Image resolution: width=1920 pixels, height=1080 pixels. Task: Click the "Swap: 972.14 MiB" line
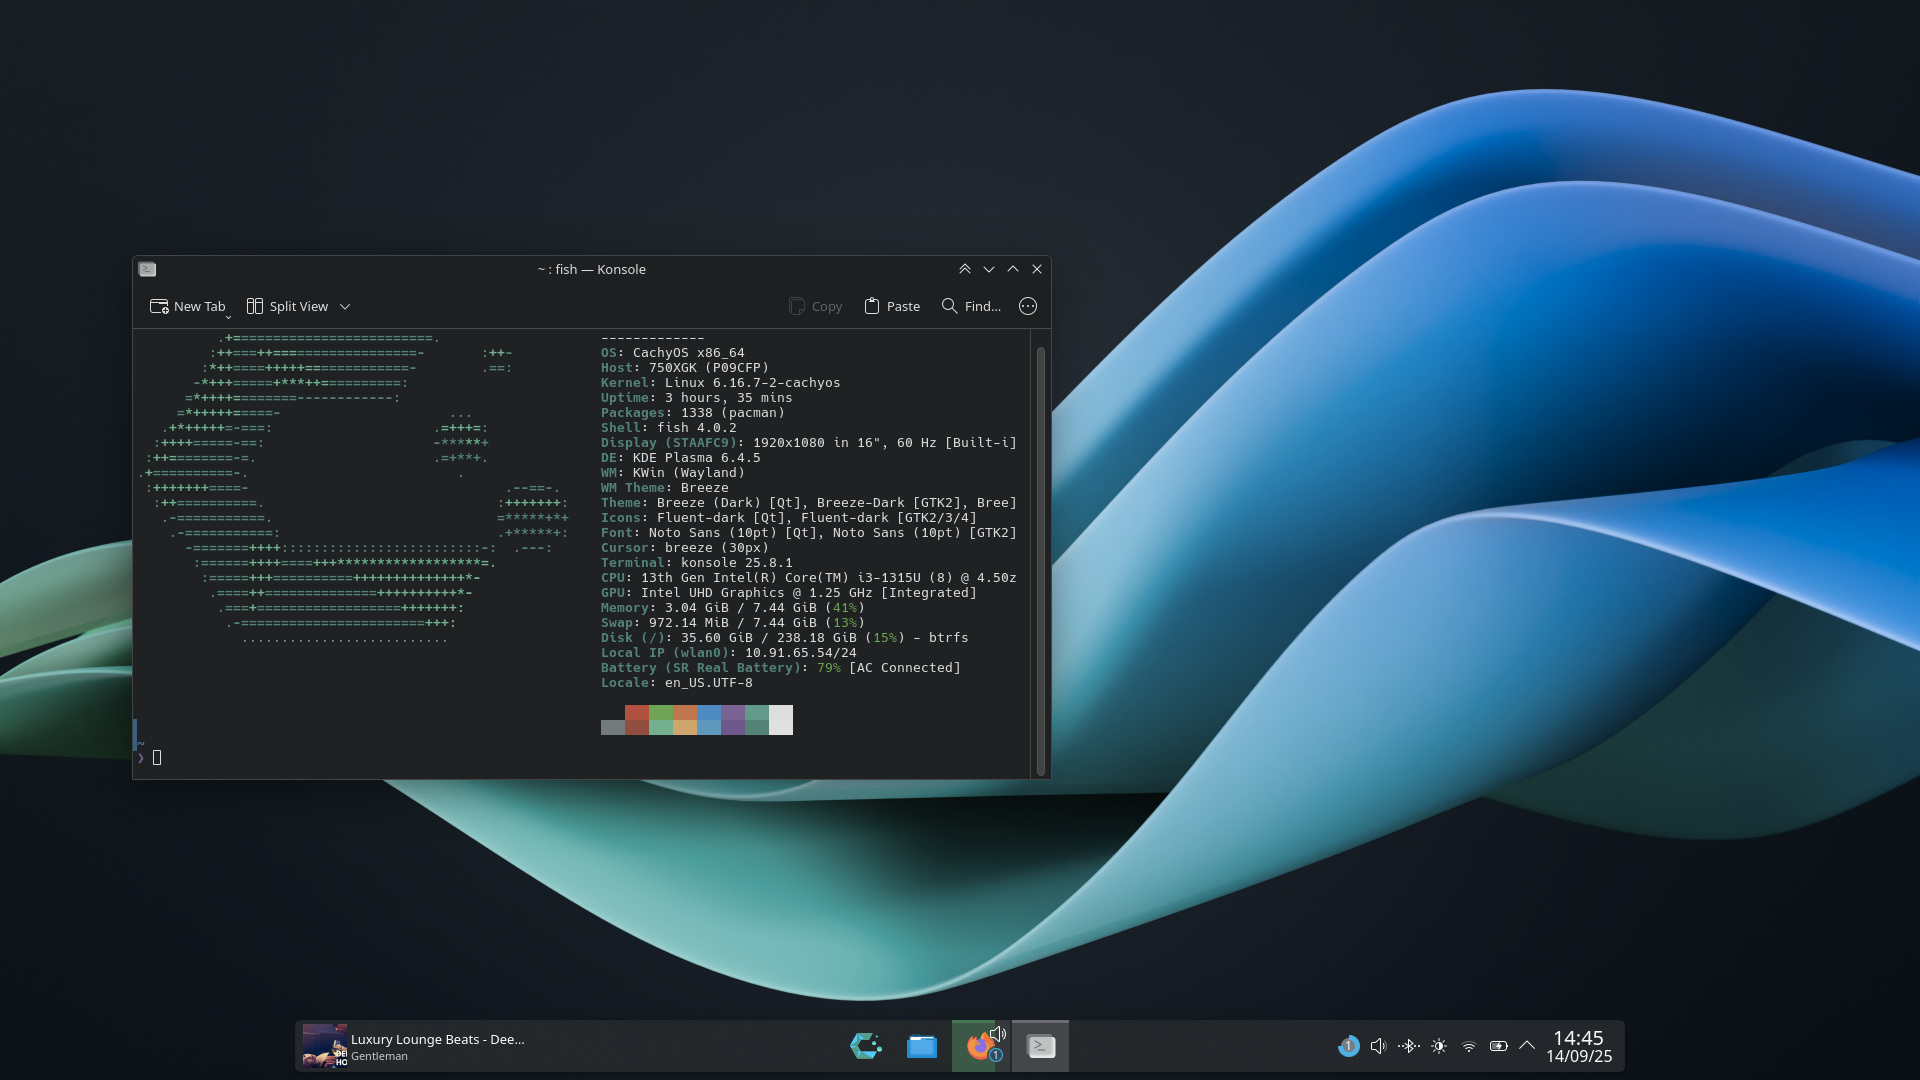pos(733,623)
